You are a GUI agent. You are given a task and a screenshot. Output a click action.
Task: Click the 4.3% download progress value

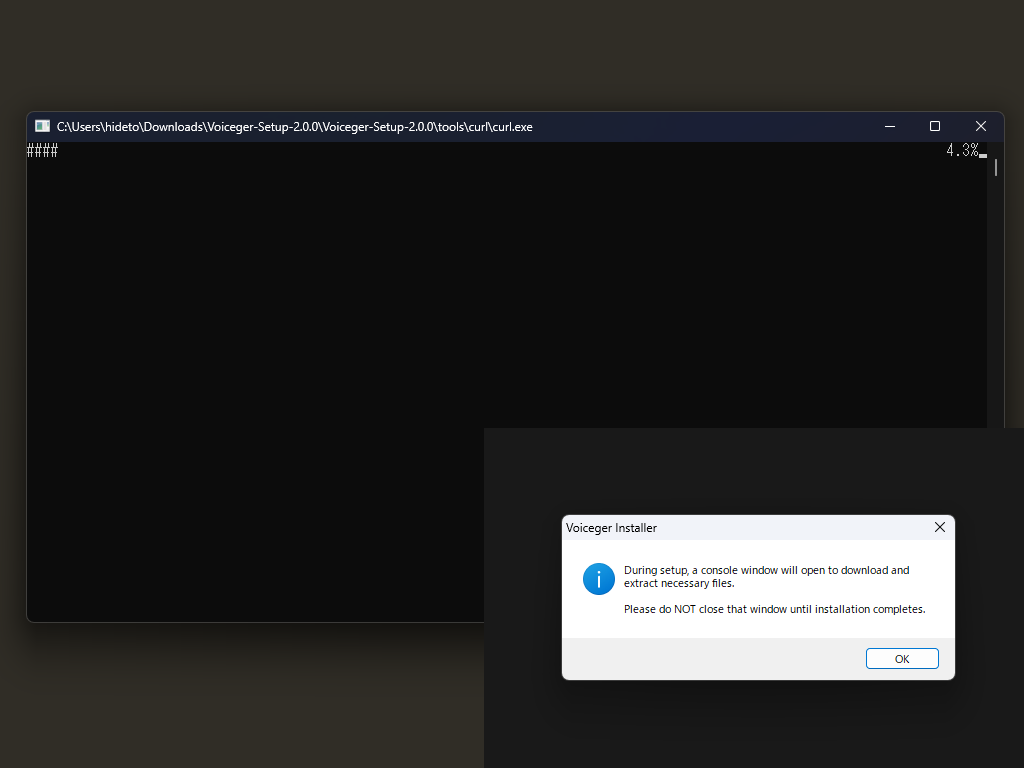(962, 151)
